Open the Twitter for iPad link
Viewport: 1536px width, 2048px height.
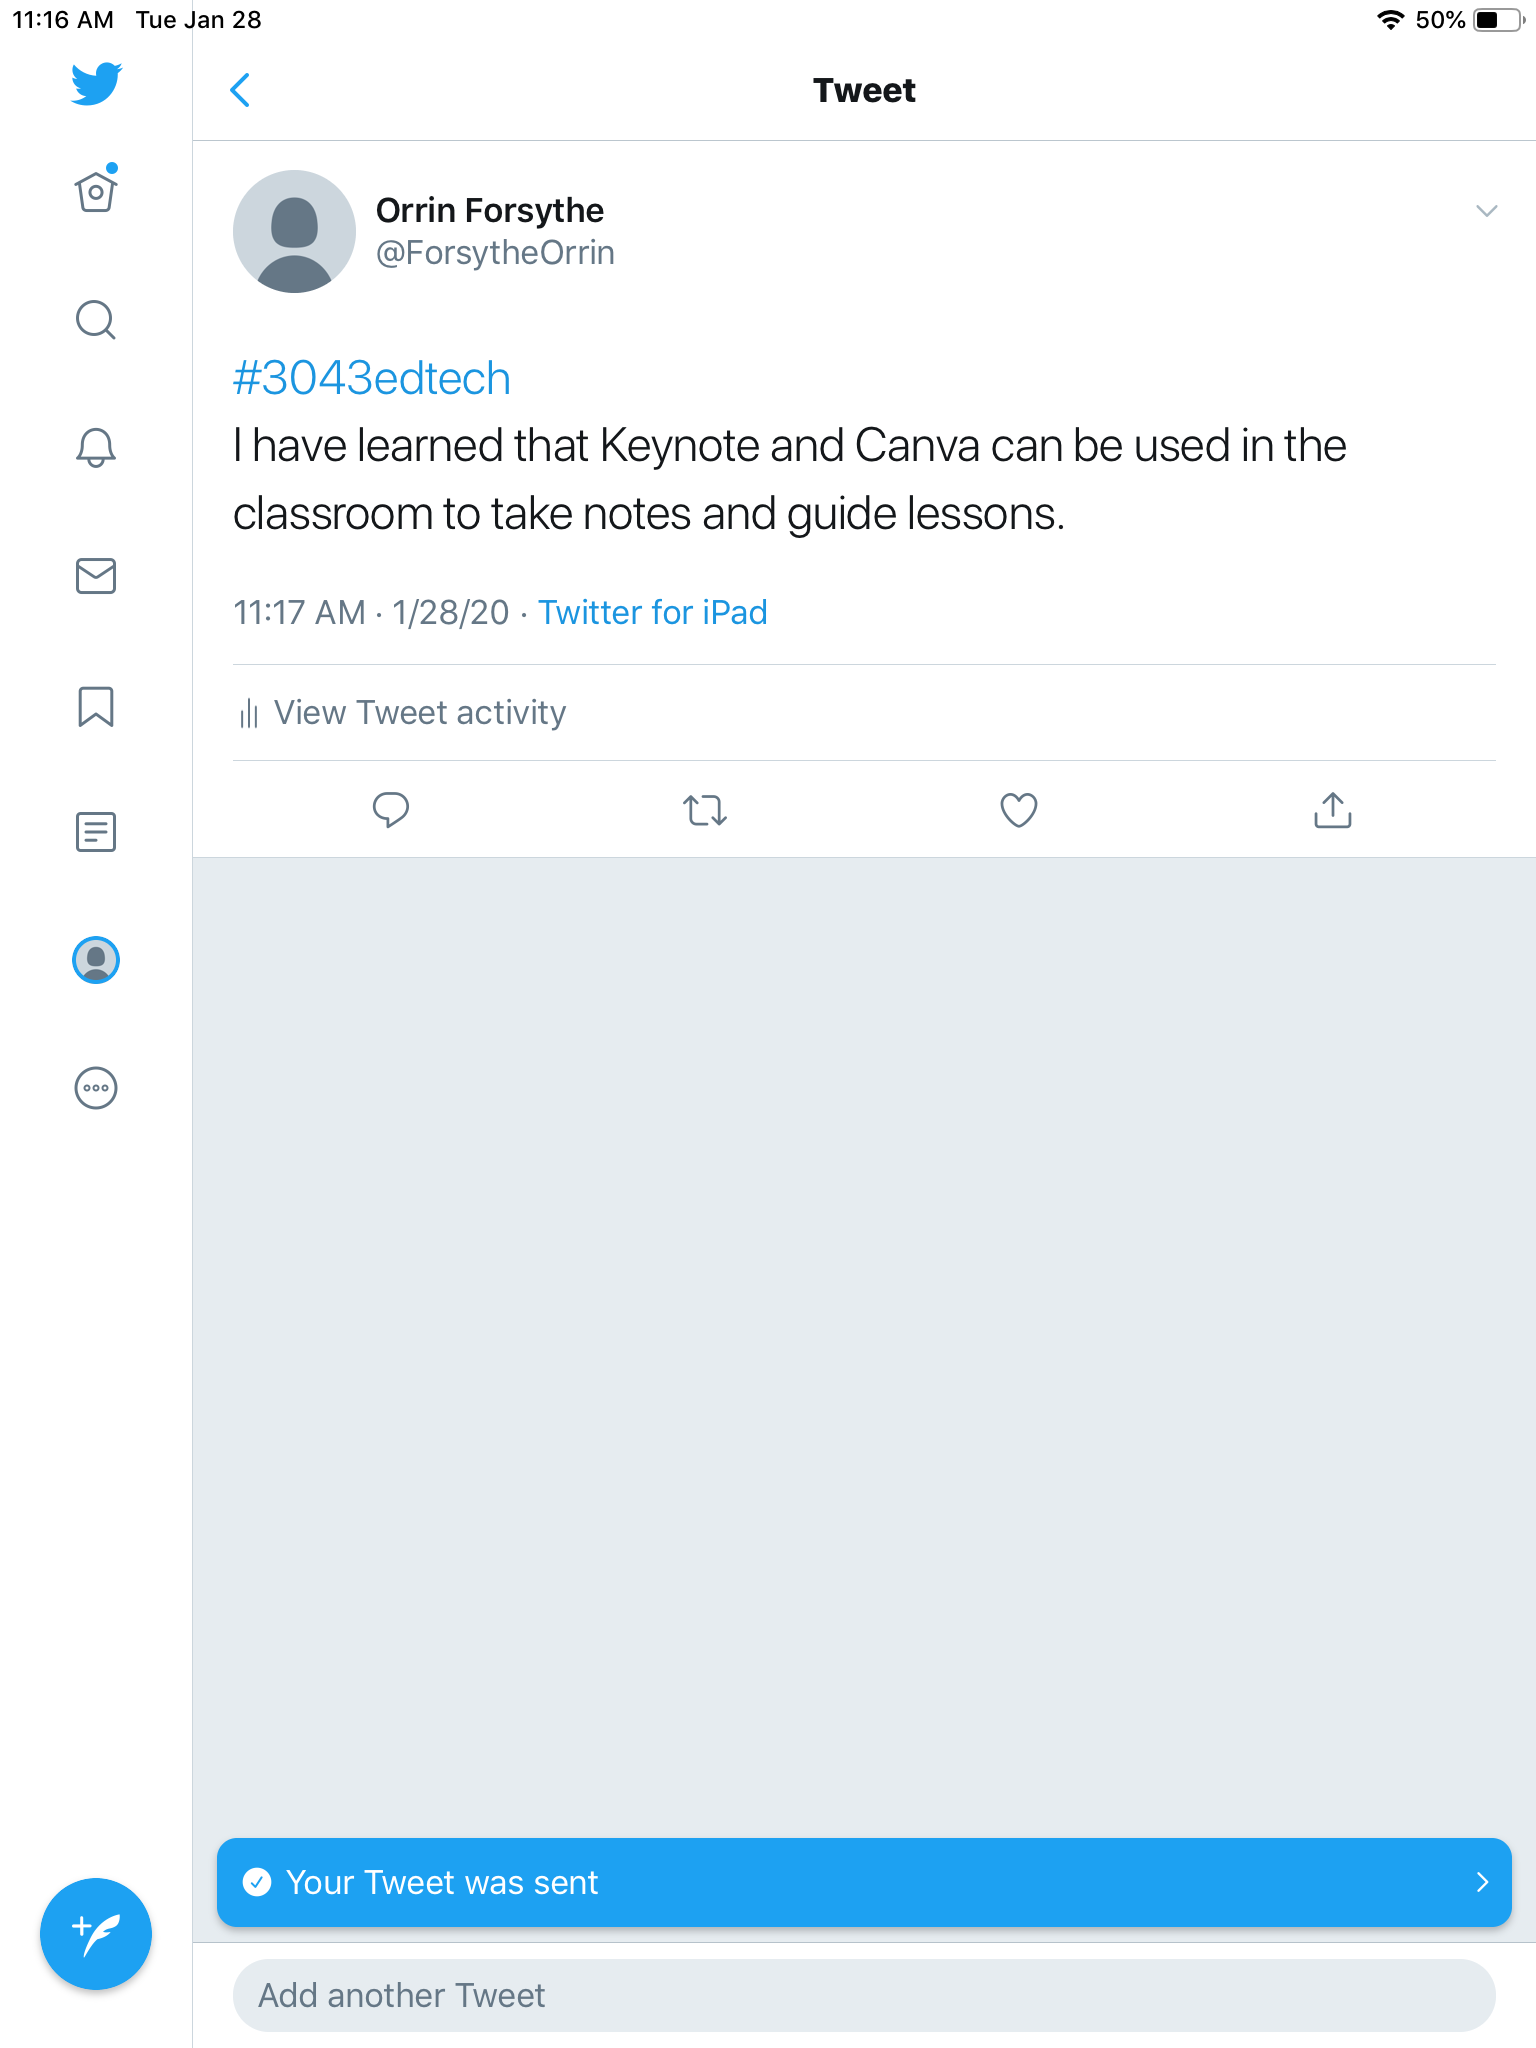click(653, 612)
